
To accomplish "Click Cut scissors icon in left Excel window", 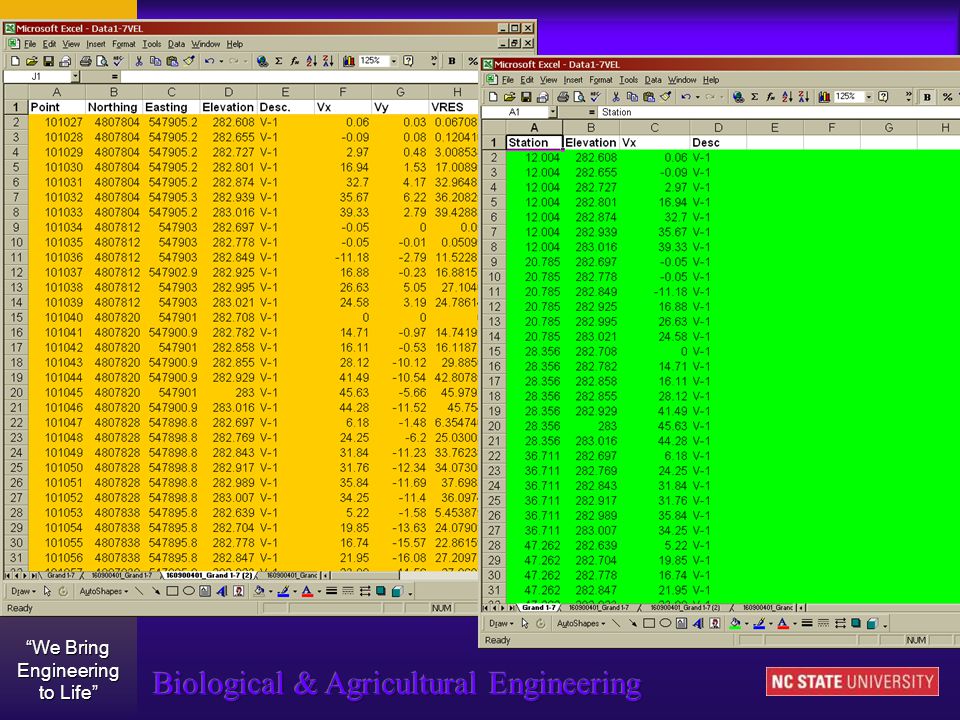I will coord(139,61).
